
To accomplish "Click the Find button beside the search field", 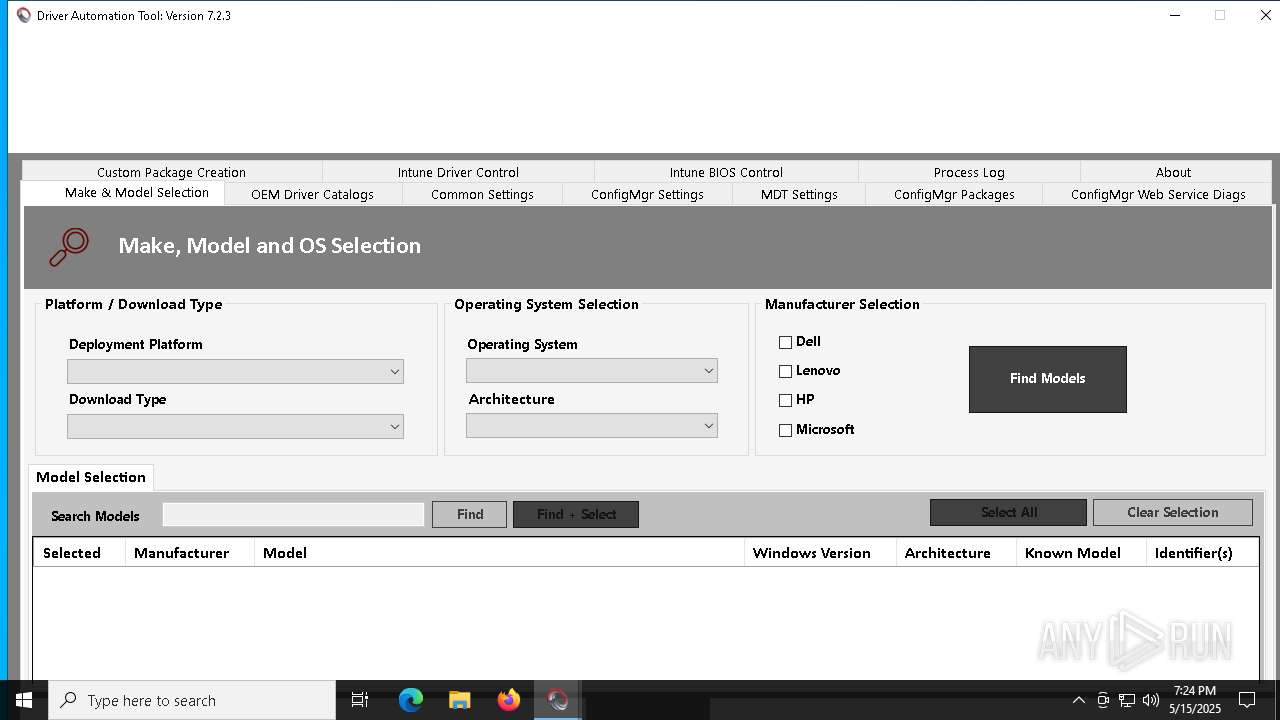I will 470,514.
